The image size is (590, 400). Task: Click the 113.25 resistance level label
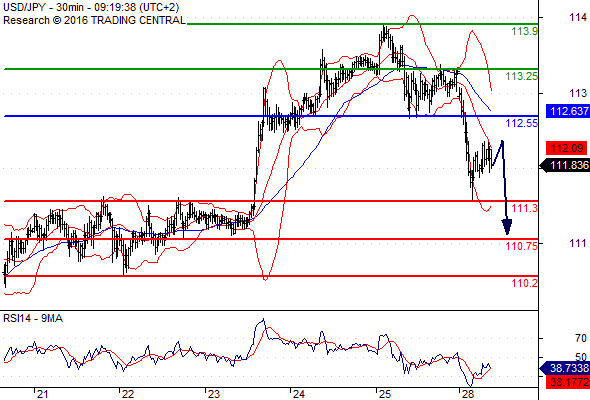point(522,76)
